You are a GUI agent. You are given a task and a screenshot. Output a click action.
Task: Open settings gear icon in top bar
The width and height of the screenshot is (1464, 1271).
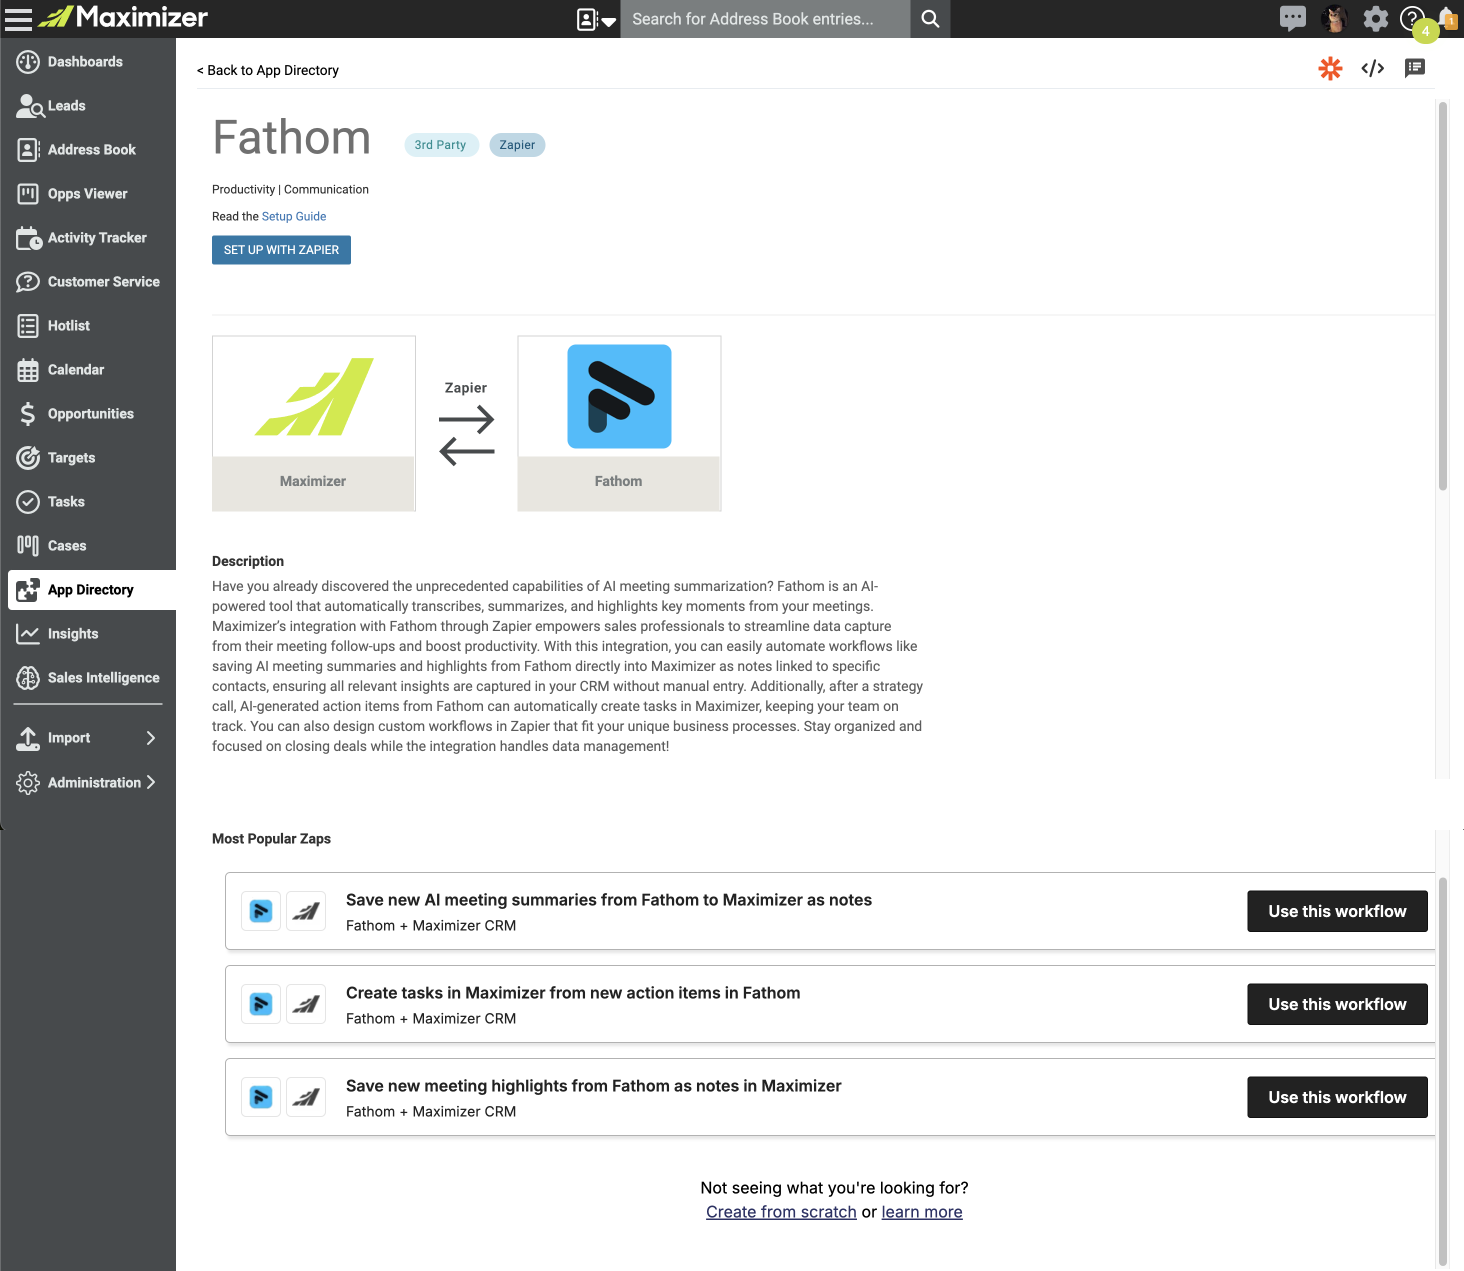pyautogui.click(x=1376, y=18)
